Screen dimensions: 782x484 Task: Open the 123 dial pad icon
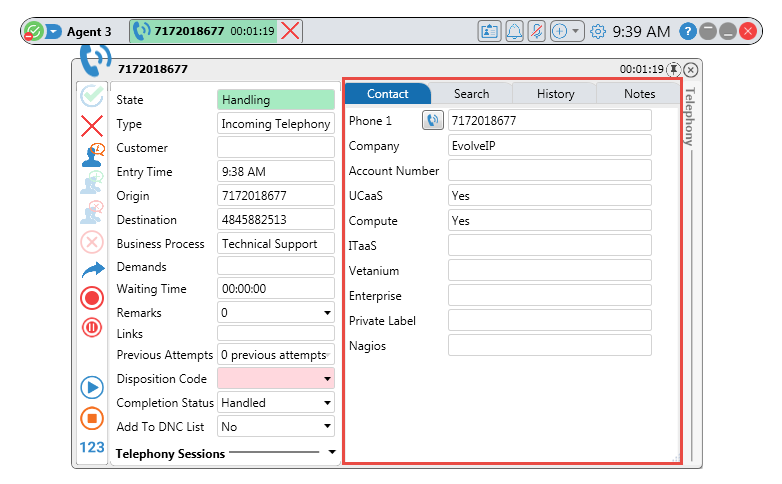tap(92, 447)
